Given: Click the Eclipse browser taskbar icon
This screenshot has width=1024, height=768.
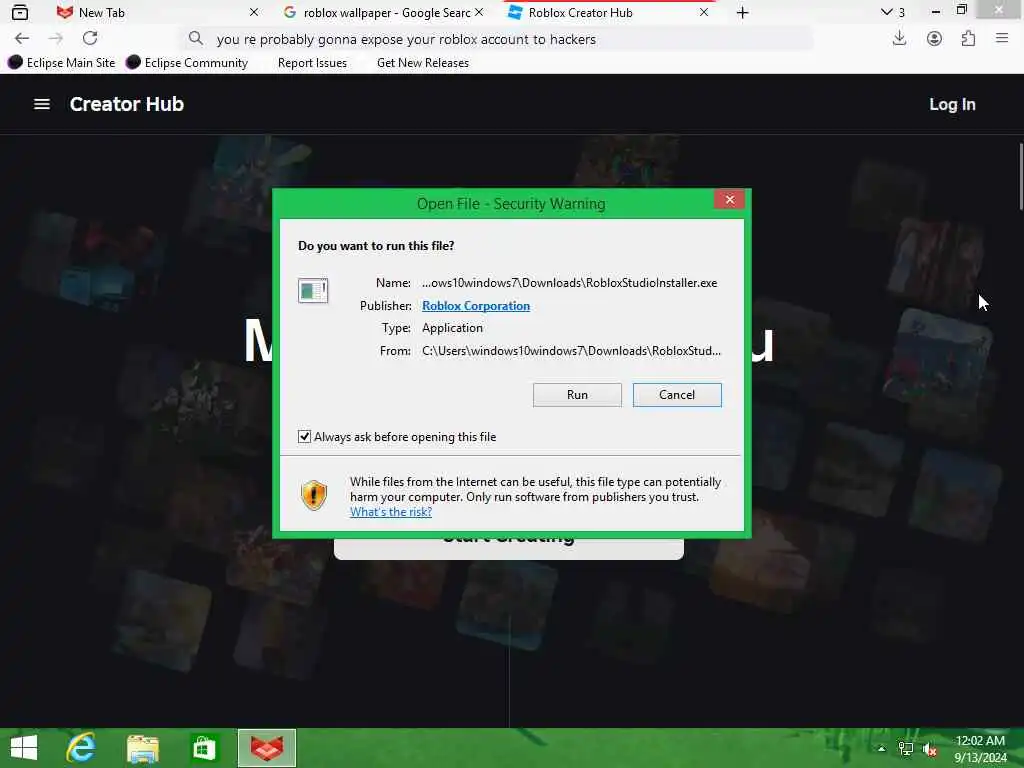Looking at the screenshot, I should click(x=266, y=748).
